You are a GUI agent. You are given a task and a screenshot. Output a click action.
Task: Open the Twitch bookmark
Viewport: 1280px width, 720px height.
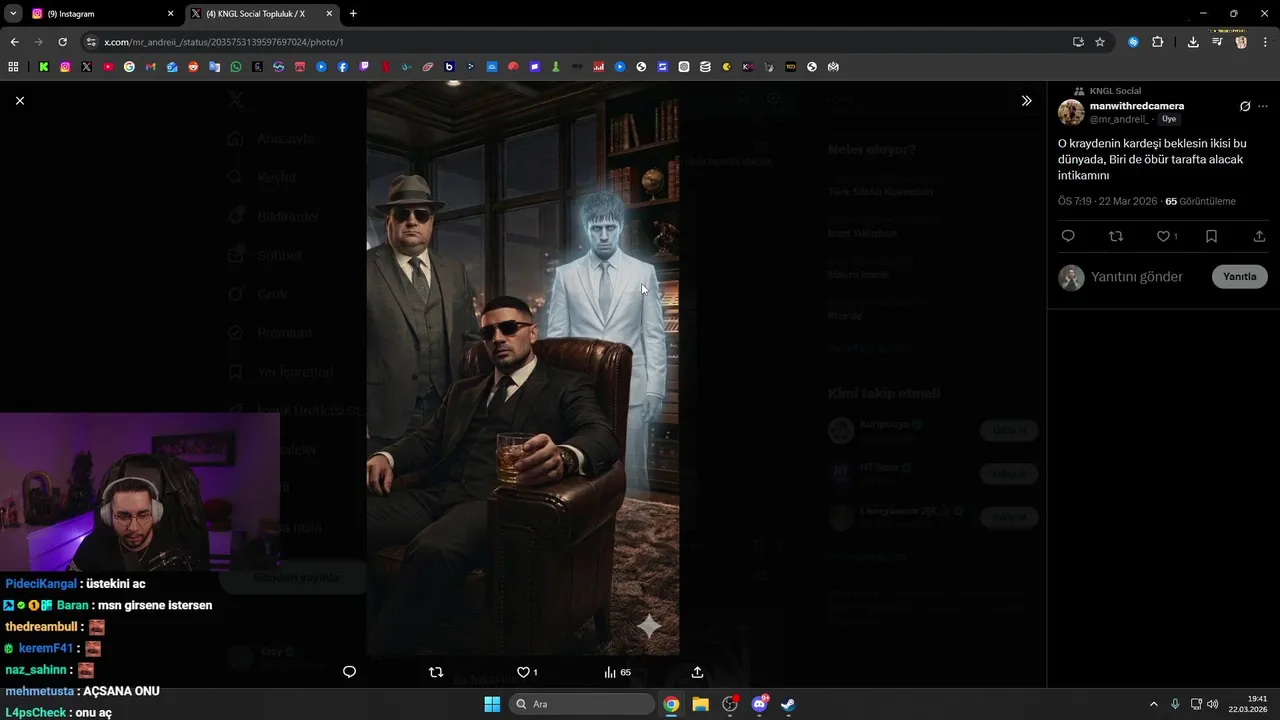point(364,67)
